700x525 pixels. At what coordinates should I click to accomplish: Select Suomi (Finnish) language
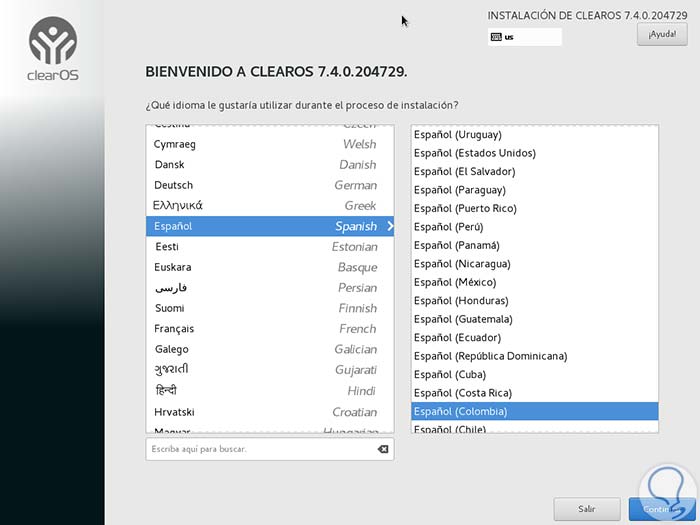pos(270,308)
